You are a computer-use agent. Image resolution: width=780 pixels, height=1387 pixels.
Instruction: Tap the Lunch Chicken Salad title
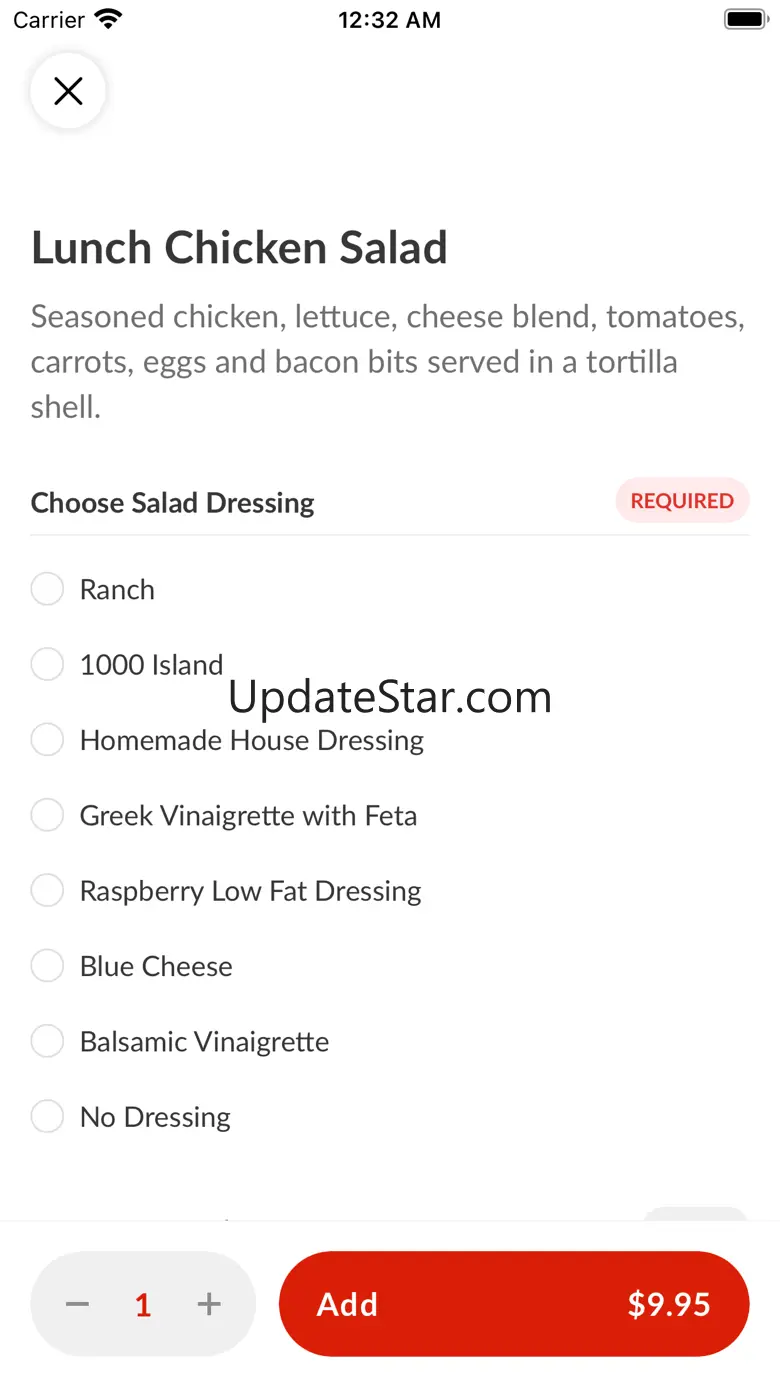pyautogui.click(x=239, y=248)
